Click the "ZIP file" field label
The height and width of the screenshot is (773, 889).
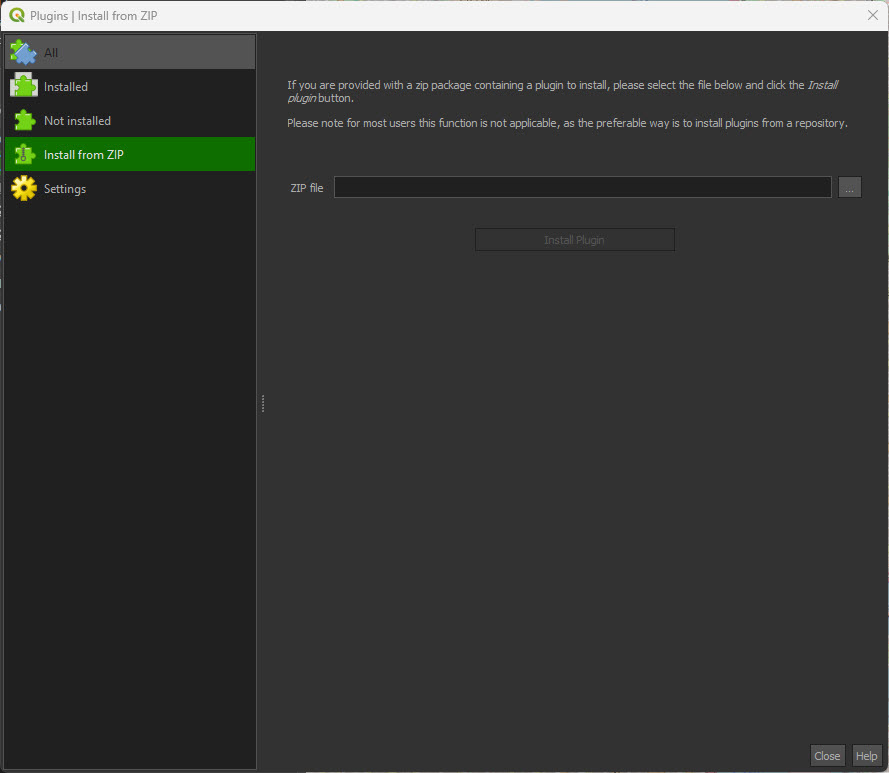[x=306, y=188]
